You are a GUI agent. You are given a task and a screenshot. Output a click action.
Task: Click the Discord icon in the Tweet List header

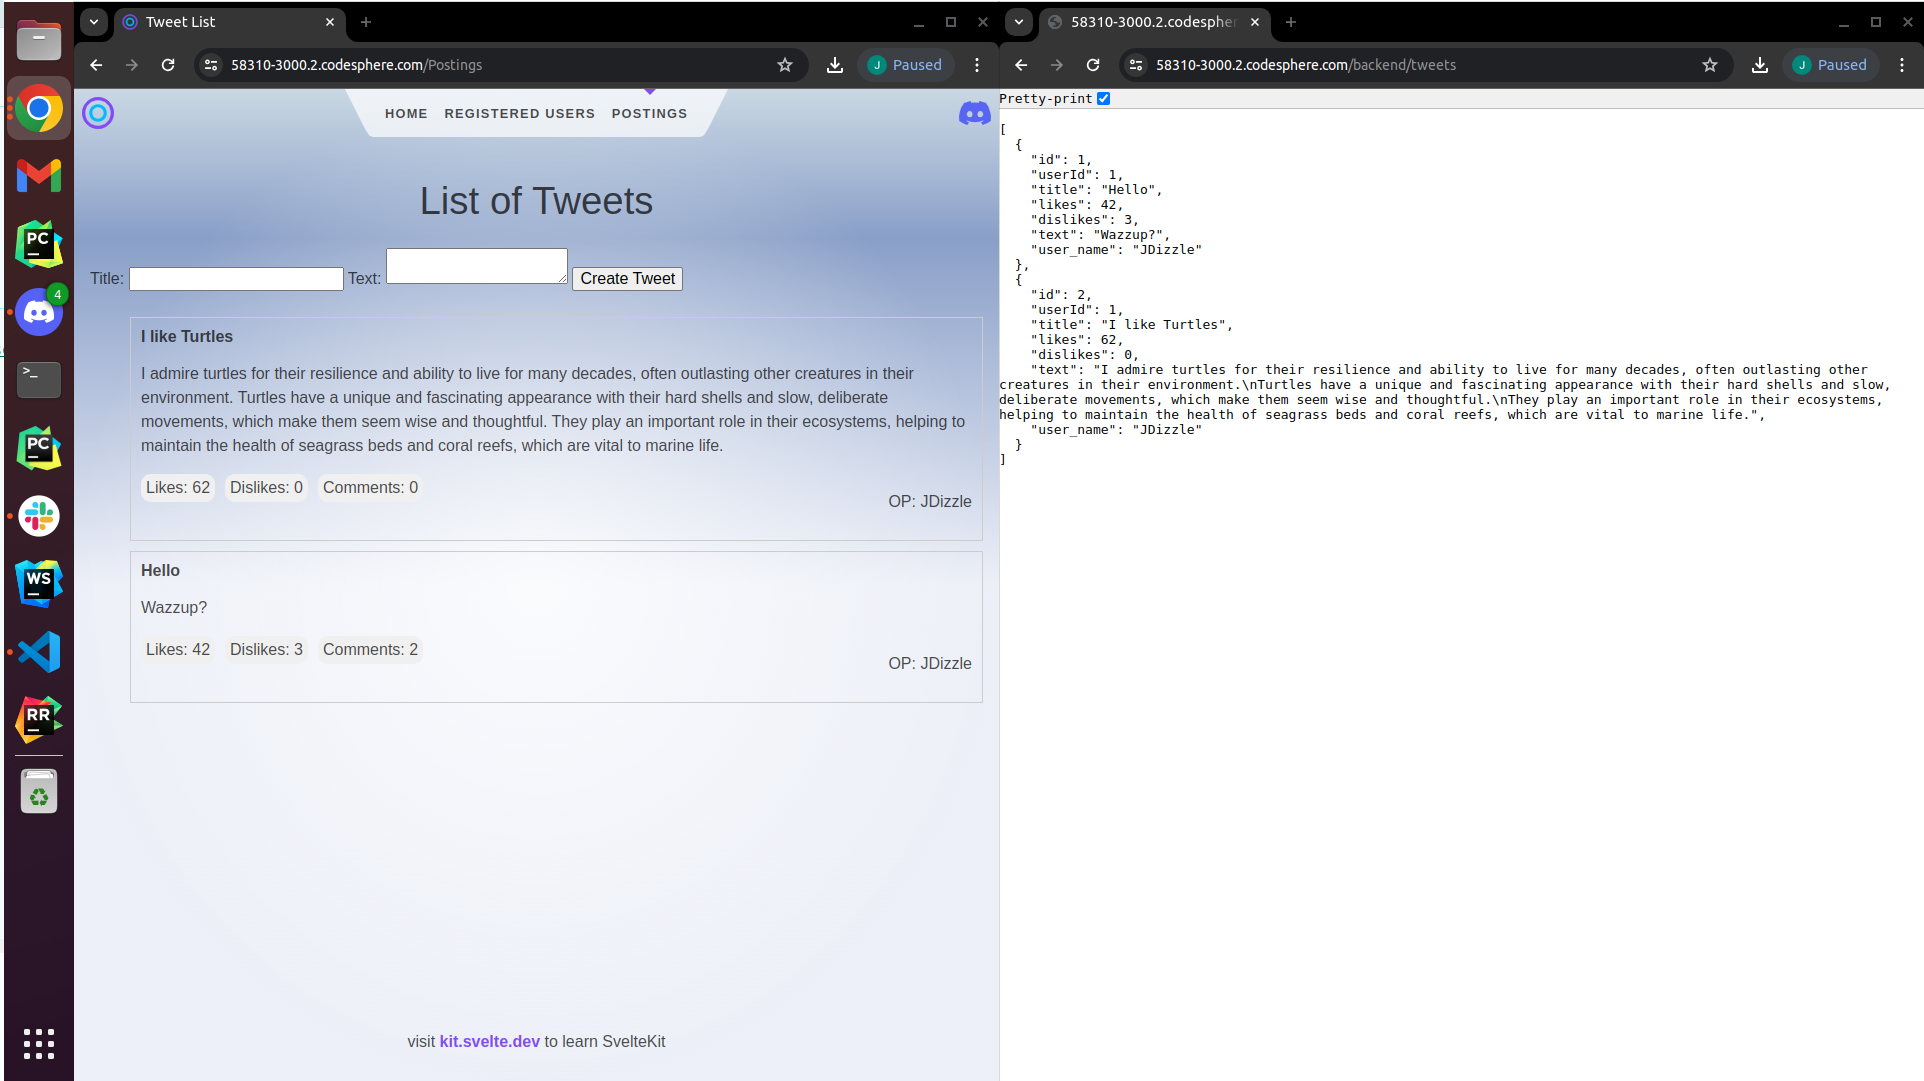pyautogui.click(x=973, y=114)
